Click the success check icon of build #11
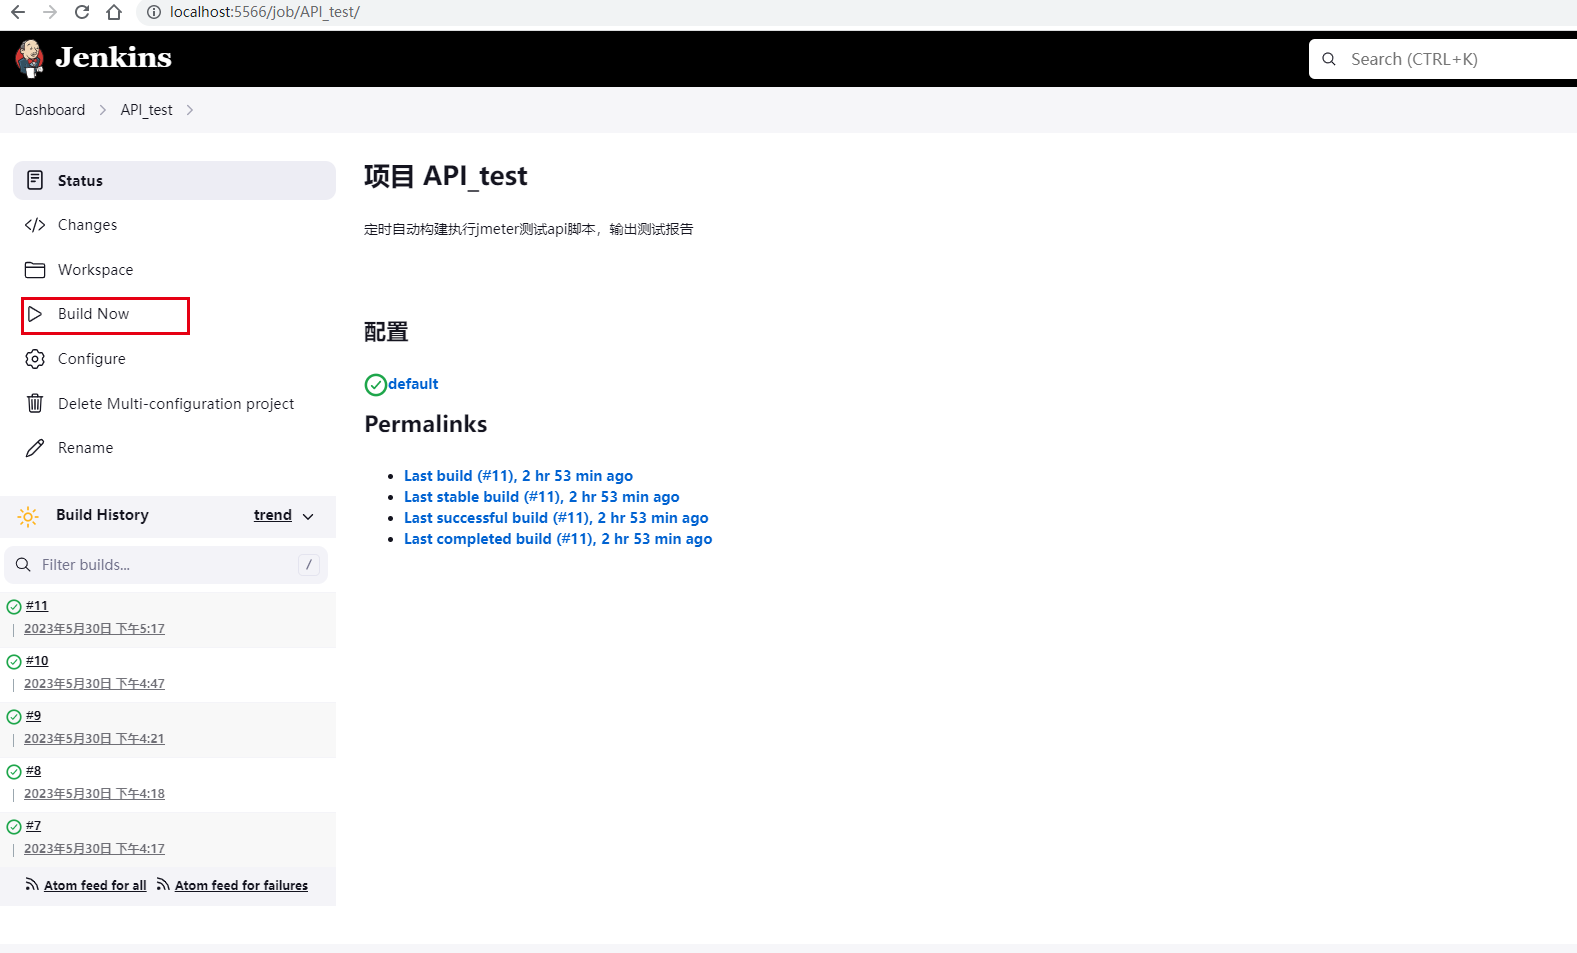 coord(14,607)
